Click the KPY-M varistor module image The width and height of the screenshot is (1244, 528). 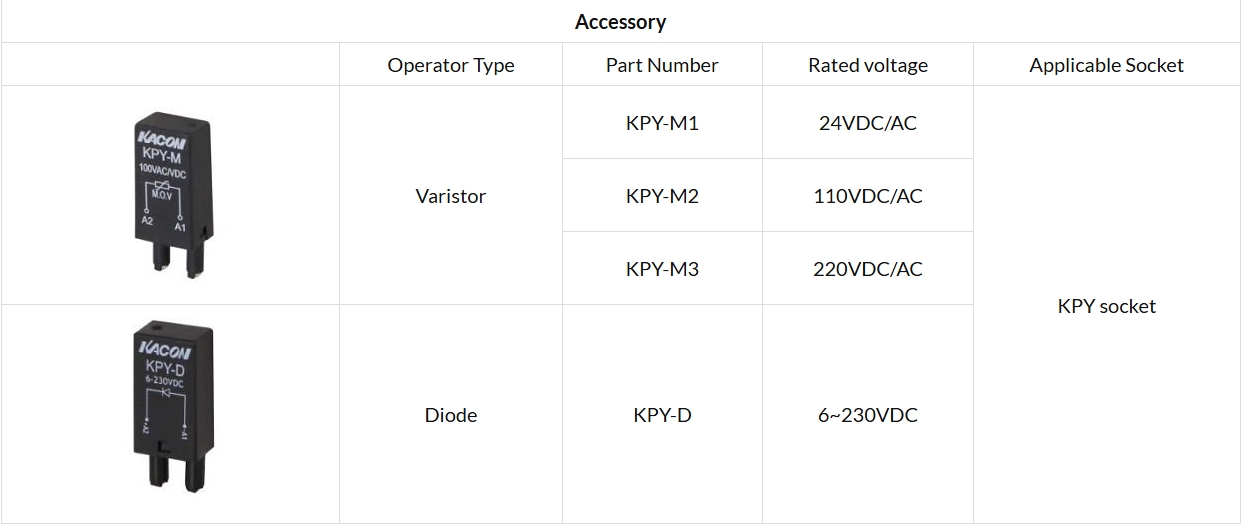[x=171, y=194]
